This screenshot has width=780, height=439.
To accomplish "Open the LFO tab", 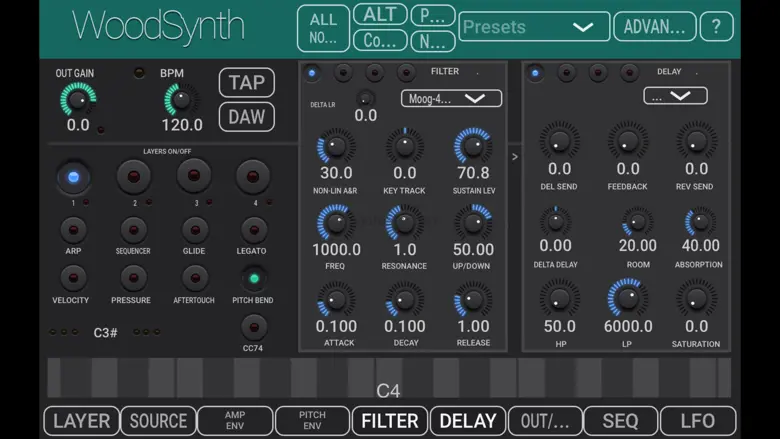I will point(697,421).
